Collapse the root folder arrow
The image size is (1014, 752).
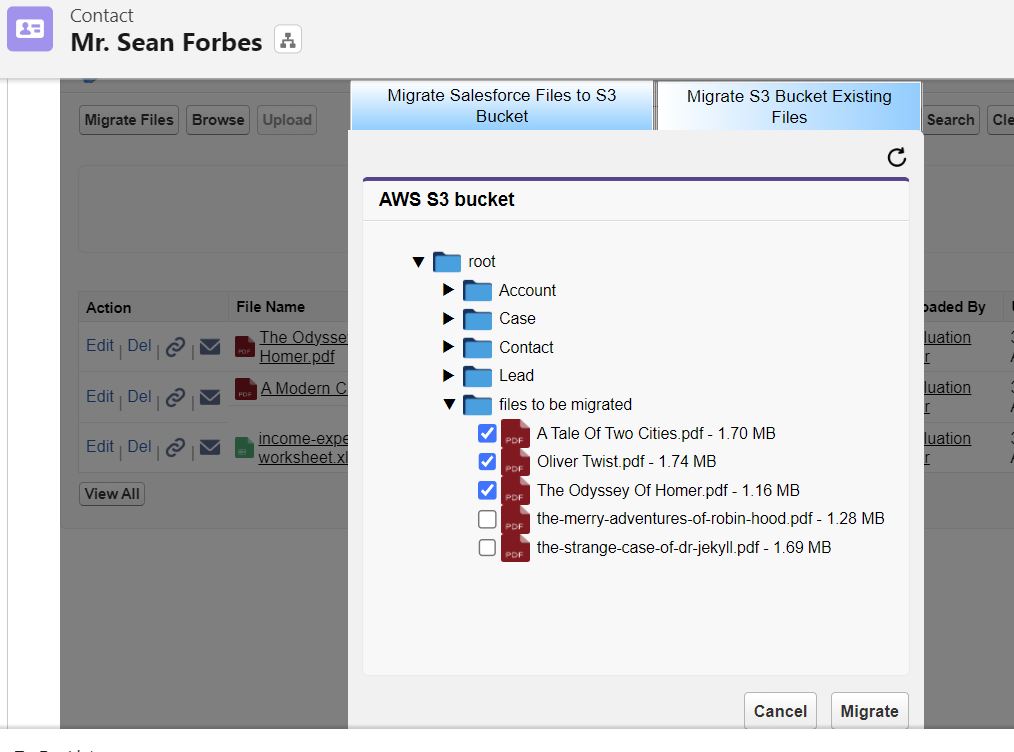coord(418,262)
